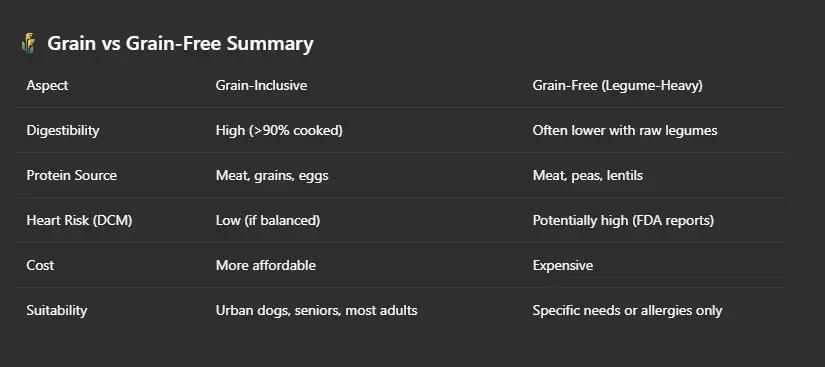Select the Grain-Inclusive column header
Viewport: 825px width, 367px height.
(x=261, y=85)
